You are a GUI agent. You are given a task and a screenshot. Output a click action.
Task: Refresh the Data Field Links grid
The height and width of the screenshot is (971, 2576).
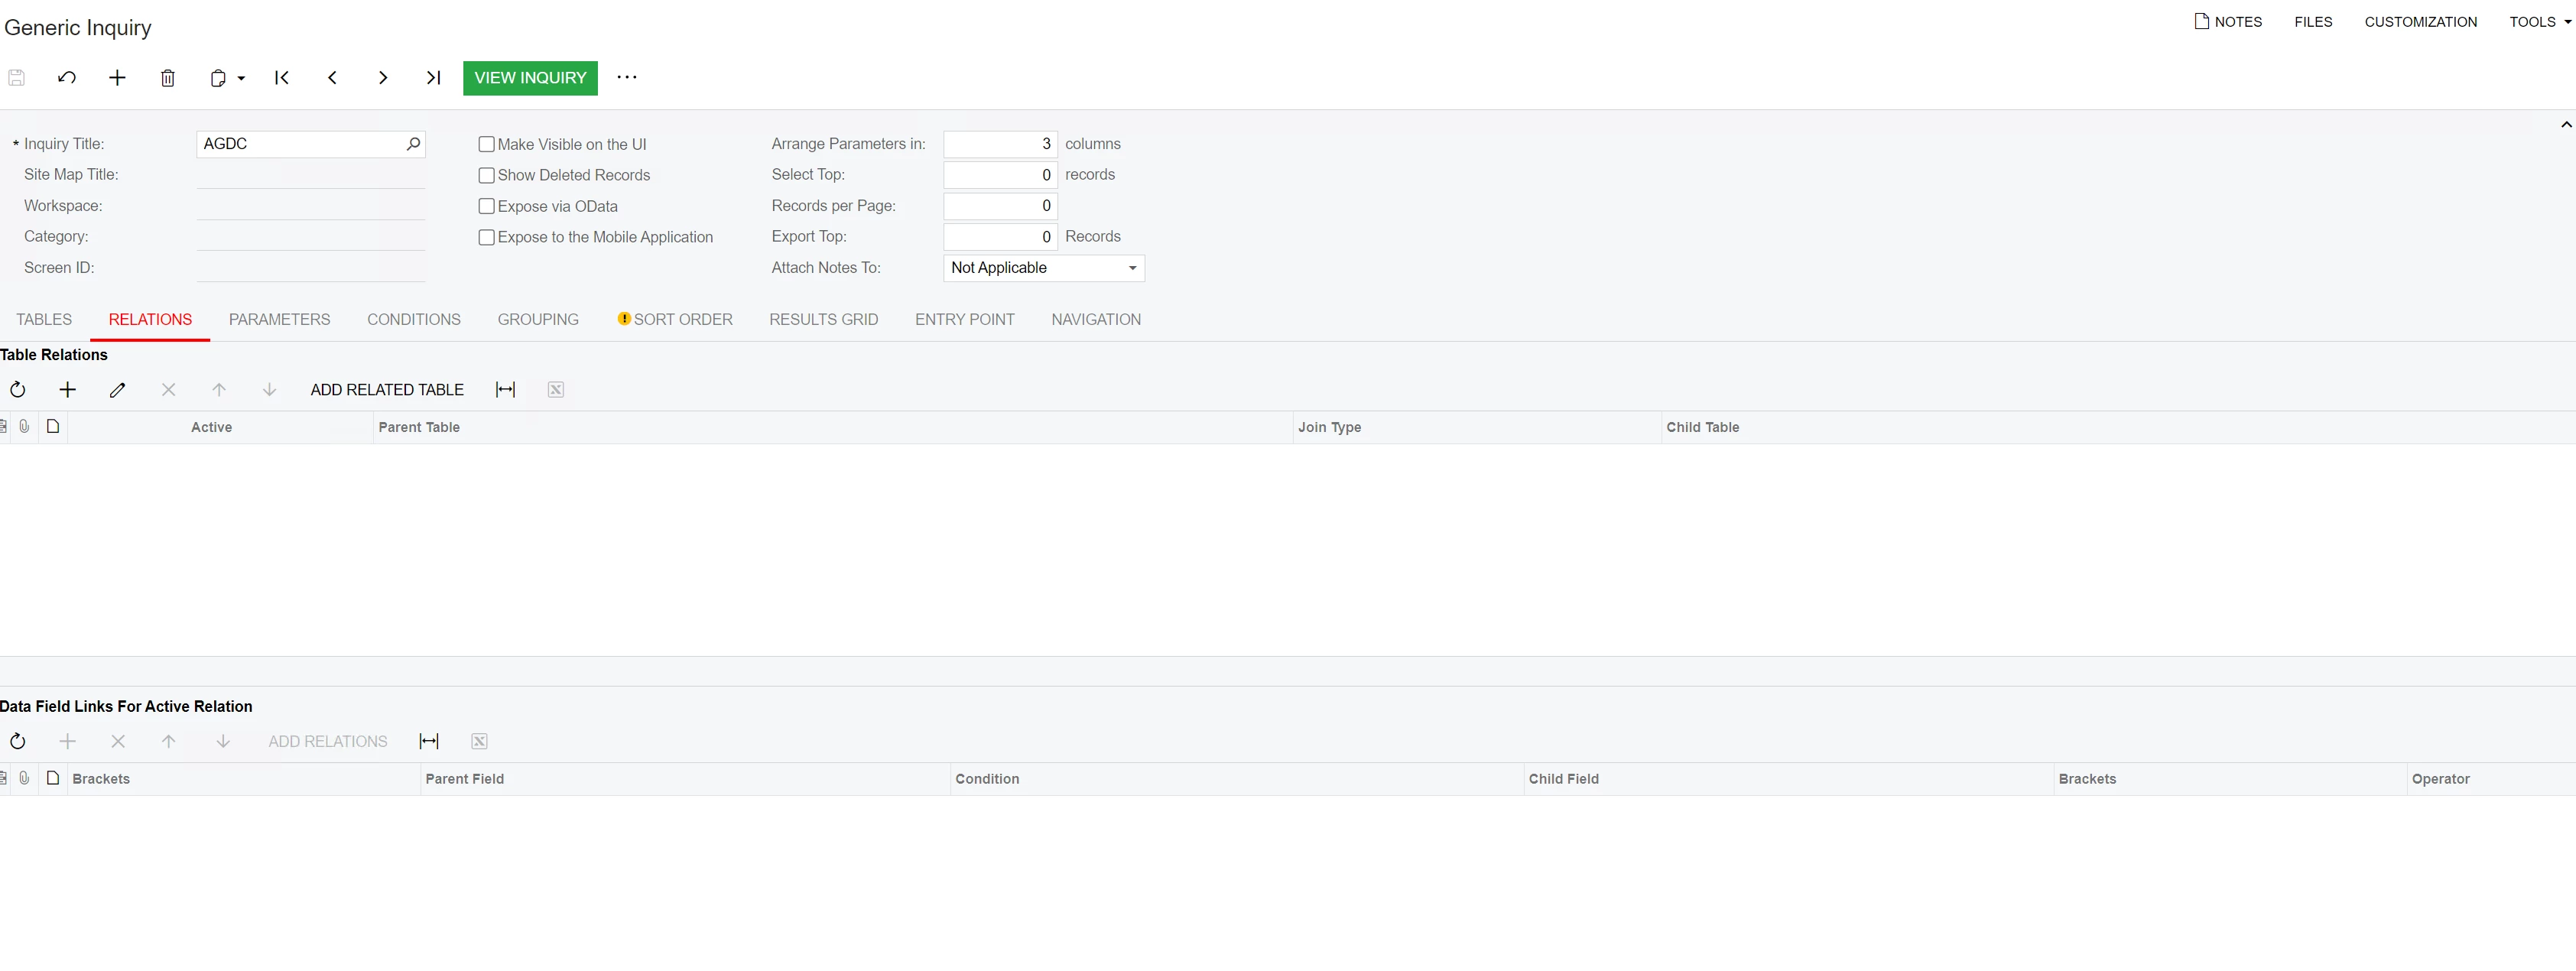click(x=18, y=741)
